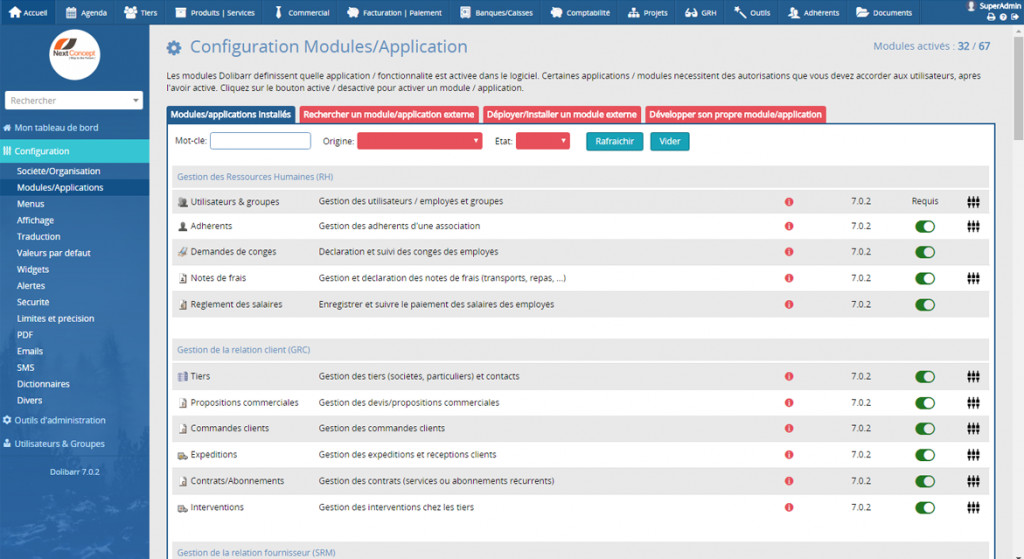Open the Dictionnaires link in sidebar
Screen dimensions: 1024x559
pyautogui.click(x=43, y=384)
